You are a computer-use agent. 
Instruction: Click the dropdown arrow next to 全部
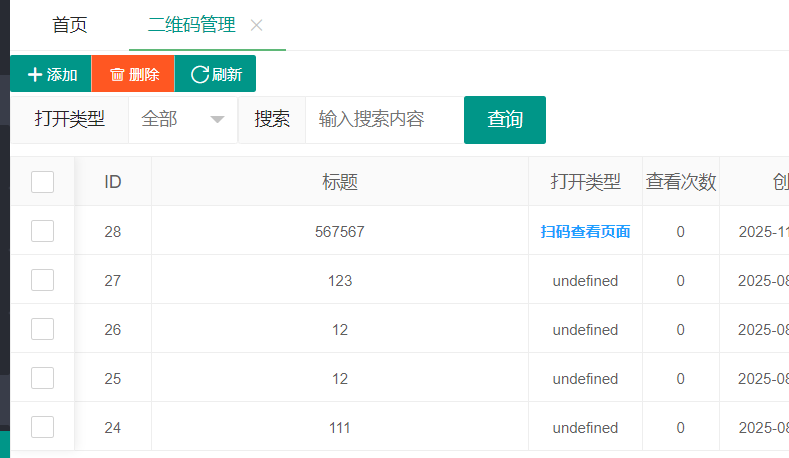[x=217, y=120]
